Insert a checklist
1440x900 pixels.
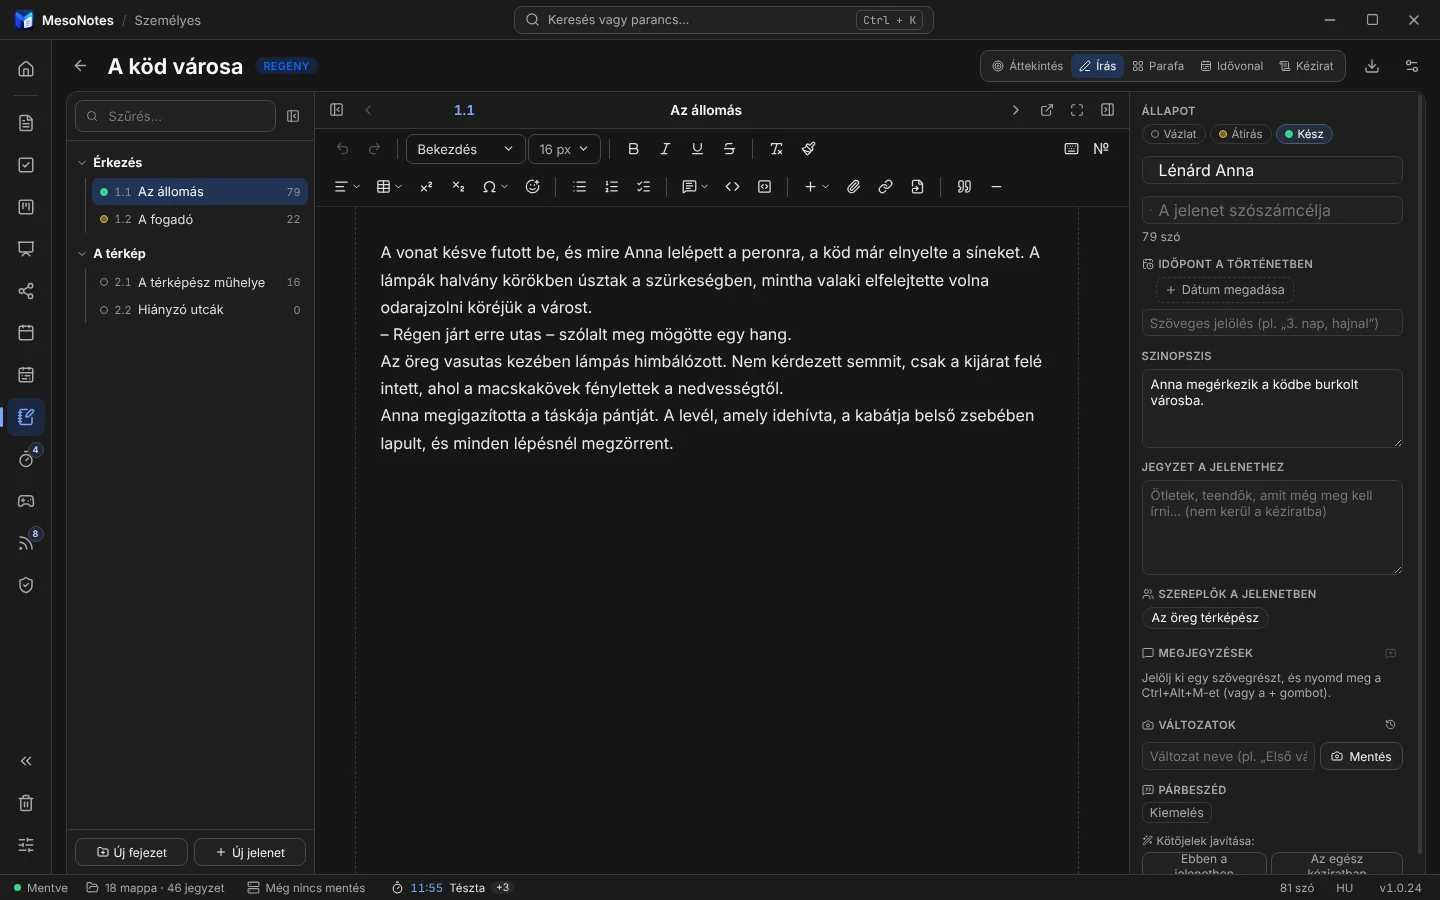[x=644, y=187]
